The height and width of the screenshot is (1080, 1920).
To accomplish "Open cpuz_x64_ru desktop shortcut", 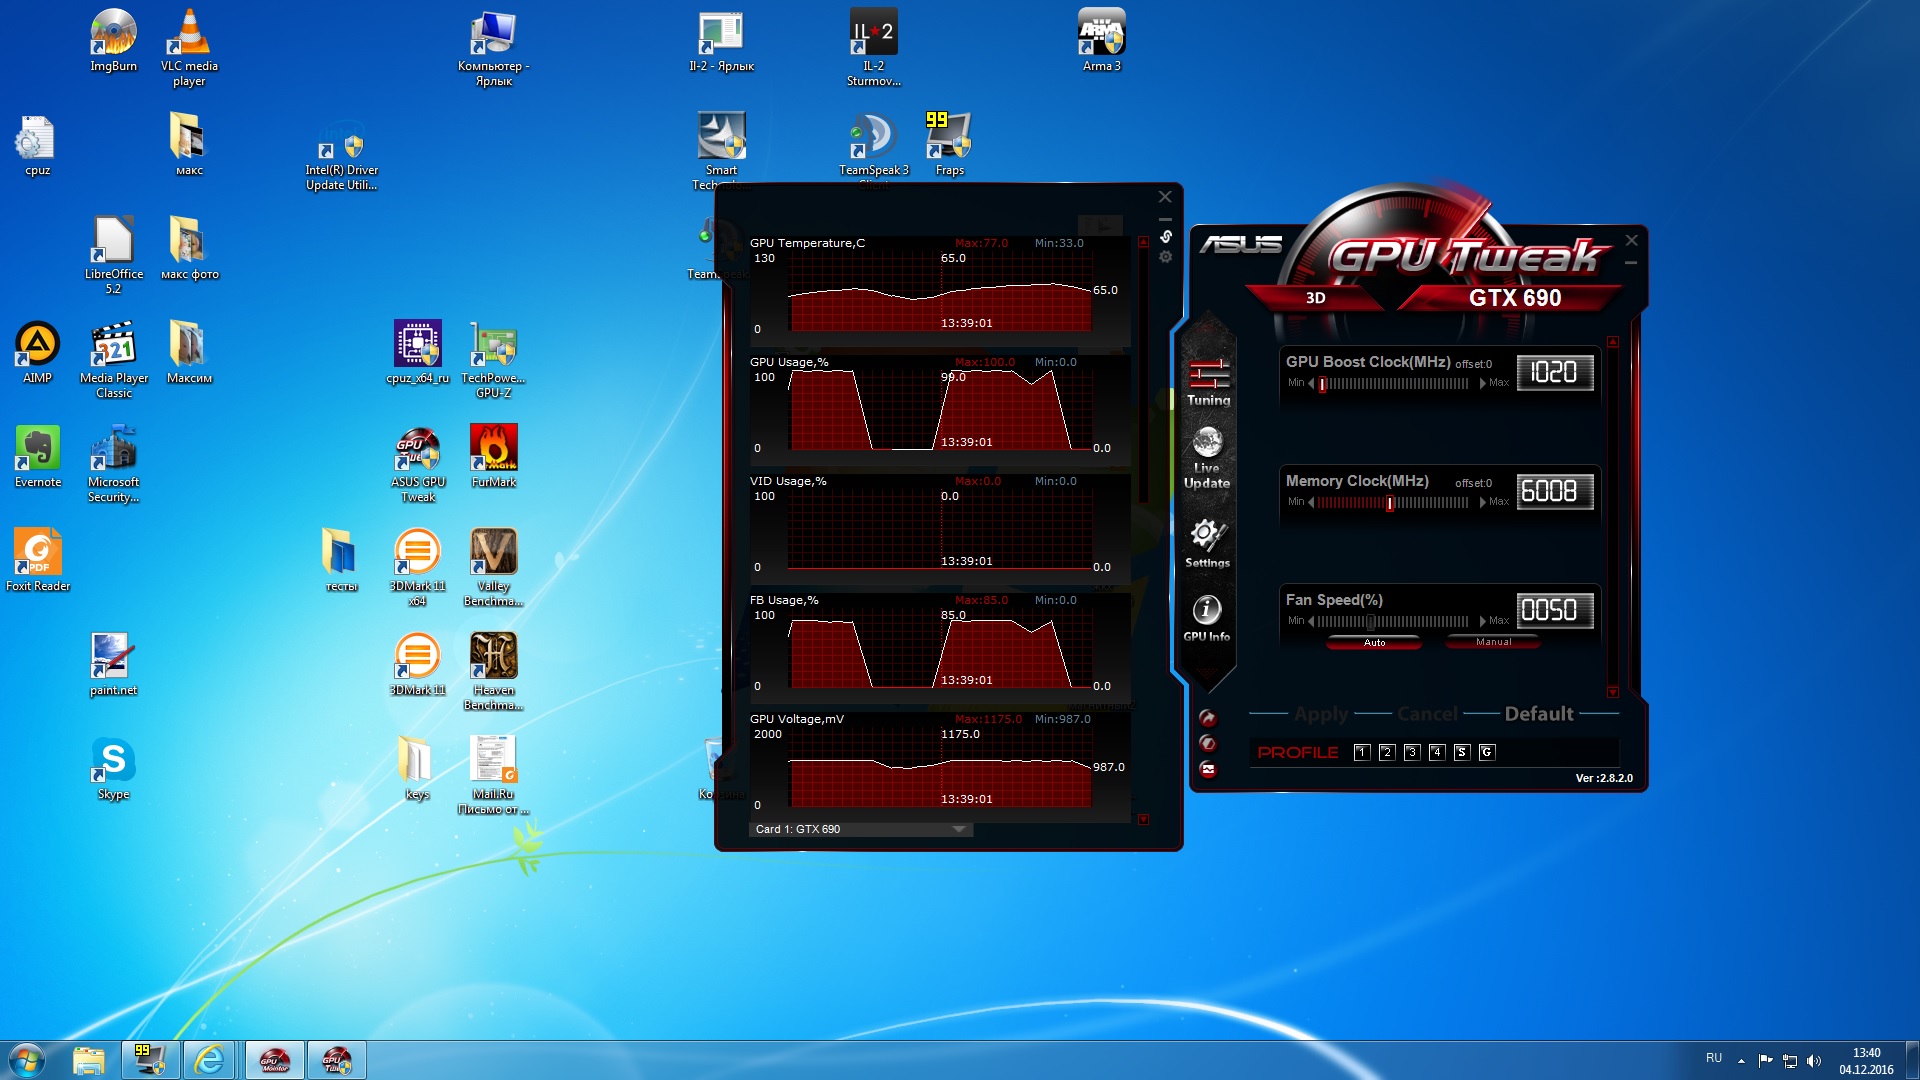I will (418, 353).
